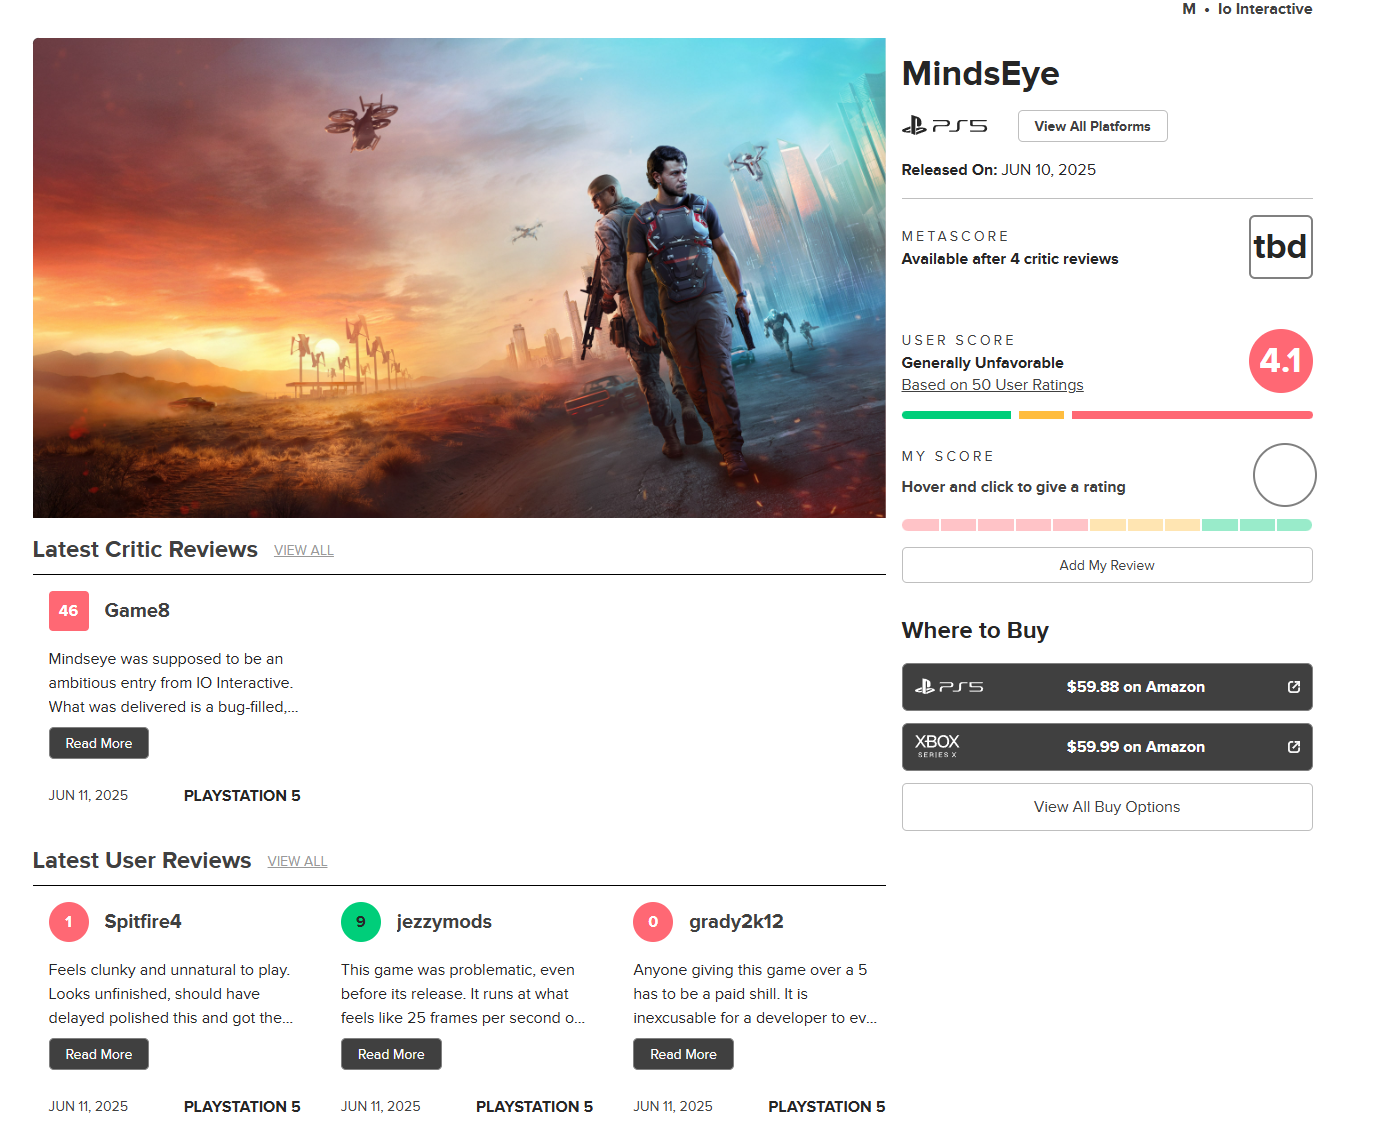Click green positive segment of user score bar
Viewport: 1397px width, 1139px height.
(x=956, y=415)
